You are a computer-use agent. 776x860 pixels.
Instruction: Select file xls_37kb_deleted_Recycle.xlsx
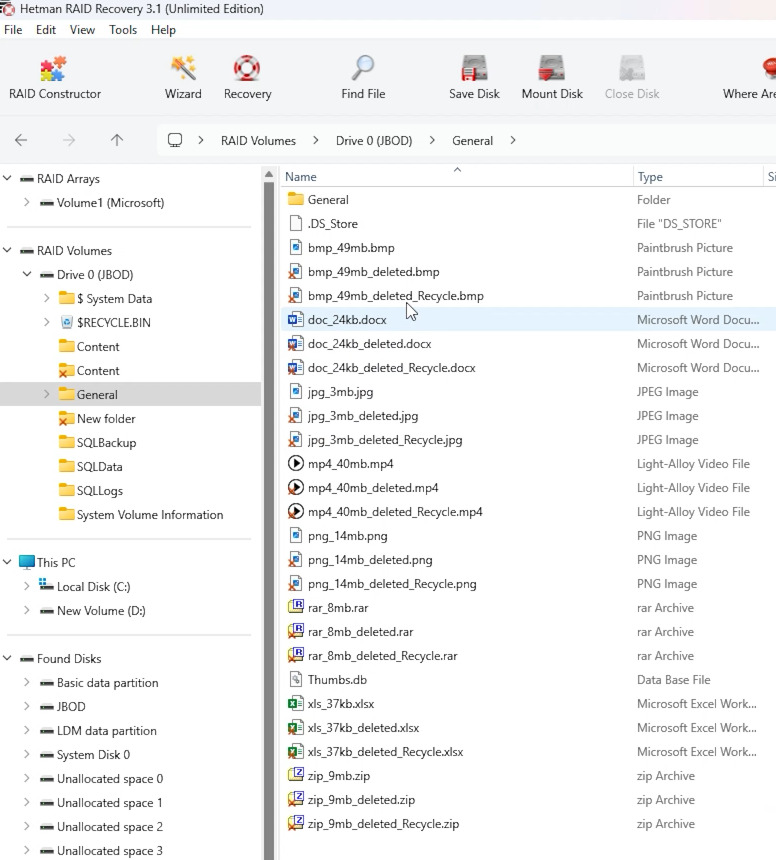pyautogui.click(x=386, y=751)
